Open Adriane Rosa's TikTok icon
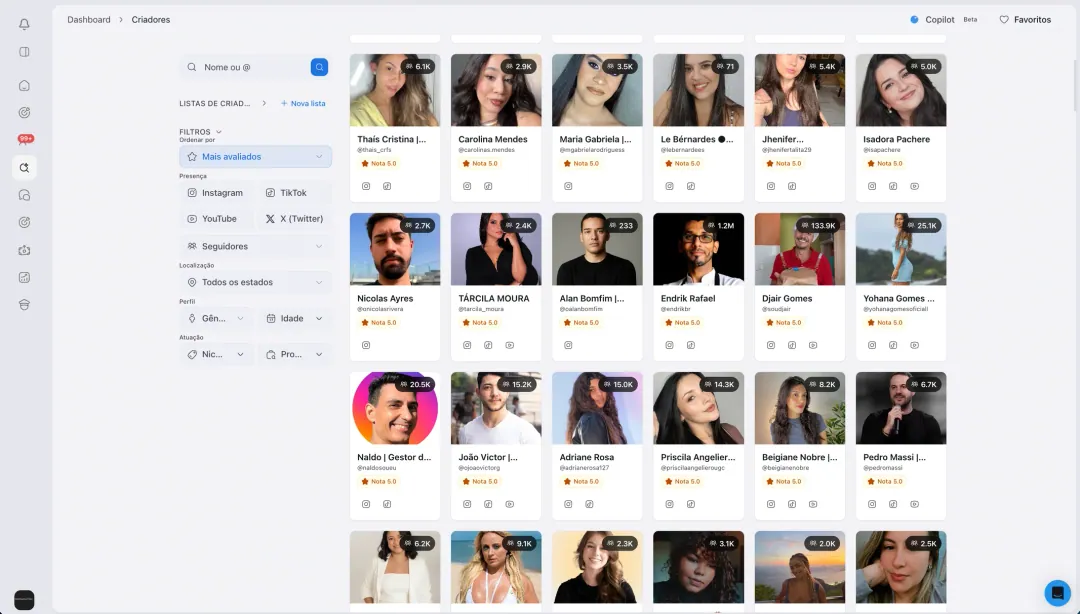 (x=590, y=504)
